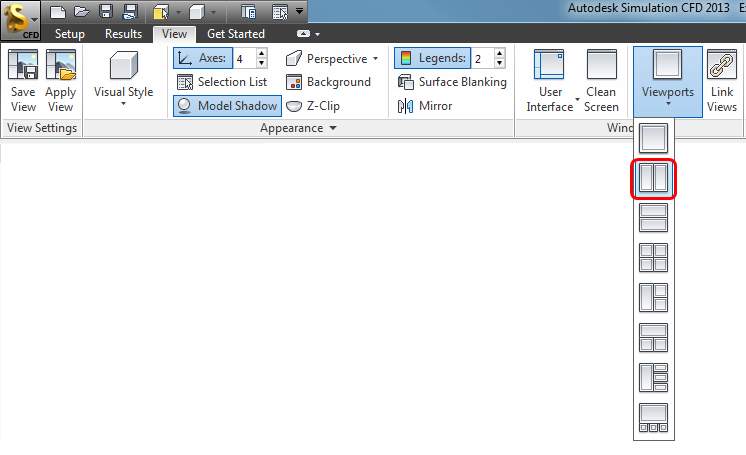Select the View ribbon tab
The image size is (746, 455).
(174, 34)
